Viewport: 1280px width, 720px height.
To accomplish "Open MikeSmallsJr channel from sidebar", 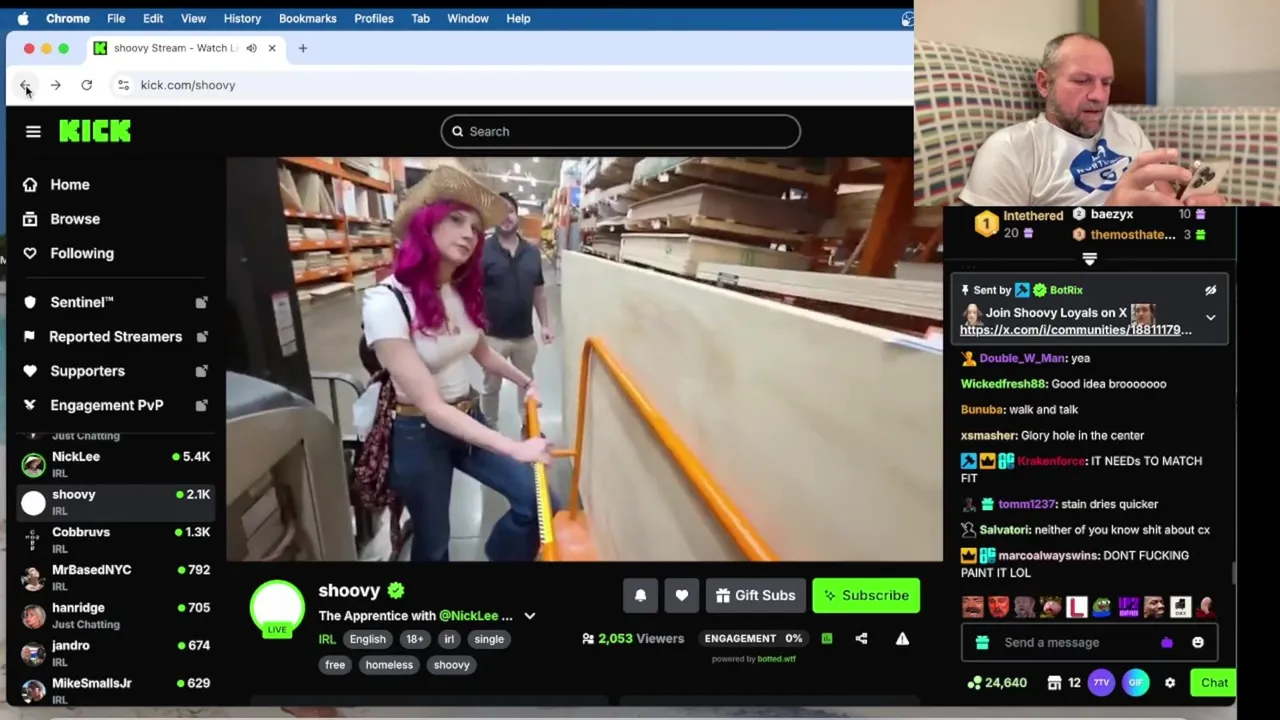I will tap(115, 691).
